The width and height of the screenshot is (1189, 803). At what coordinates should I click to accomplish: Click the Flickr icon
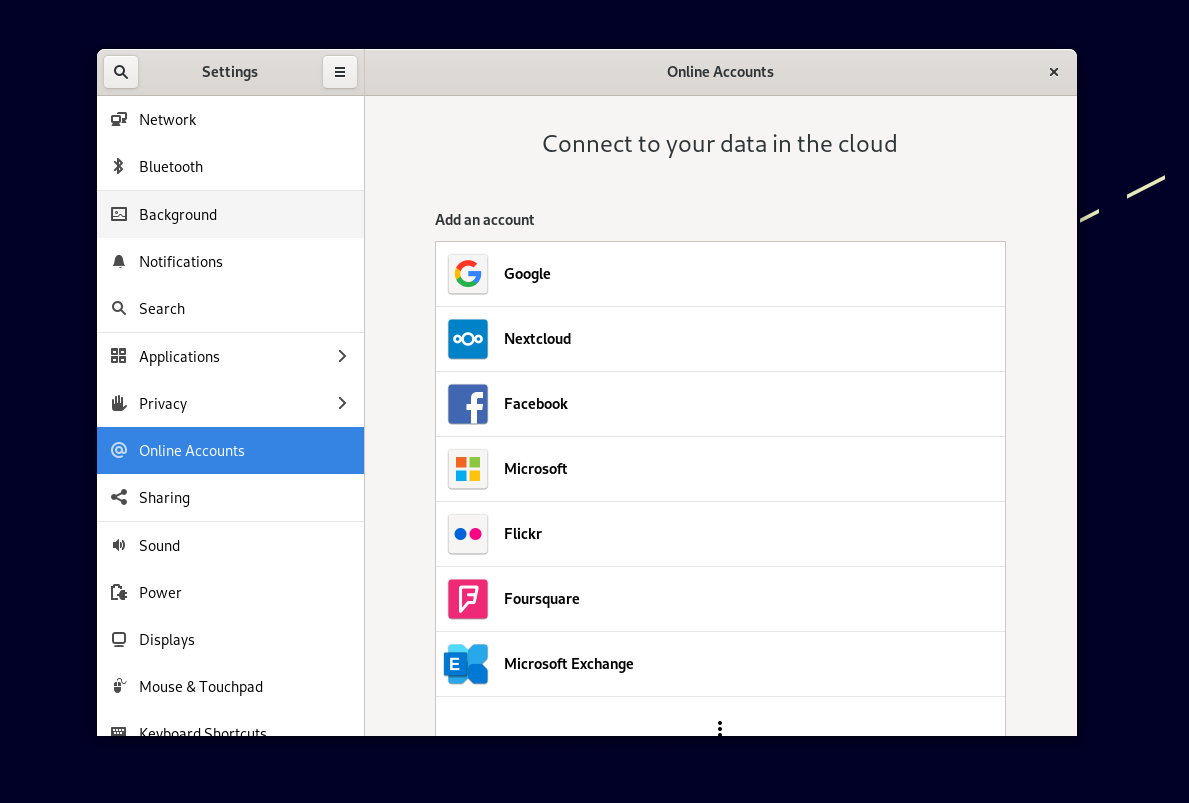(x=467, y=533)
